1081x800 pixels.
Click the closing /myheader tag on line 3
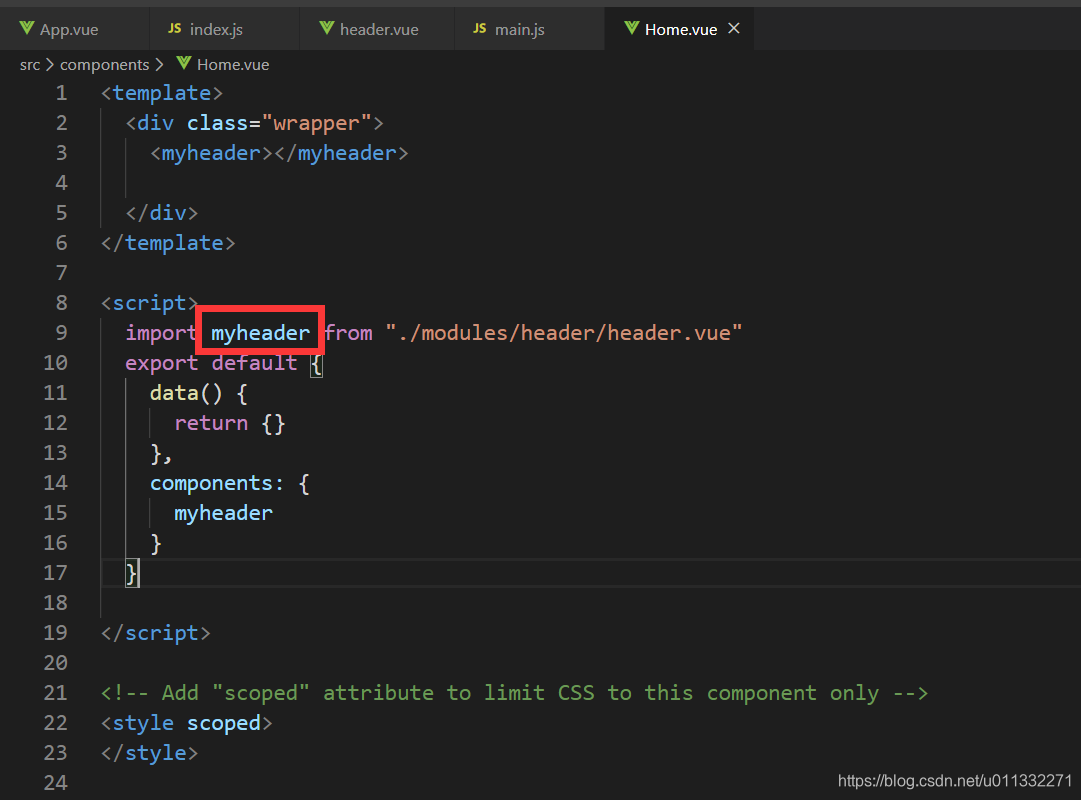tap(341, 153)
